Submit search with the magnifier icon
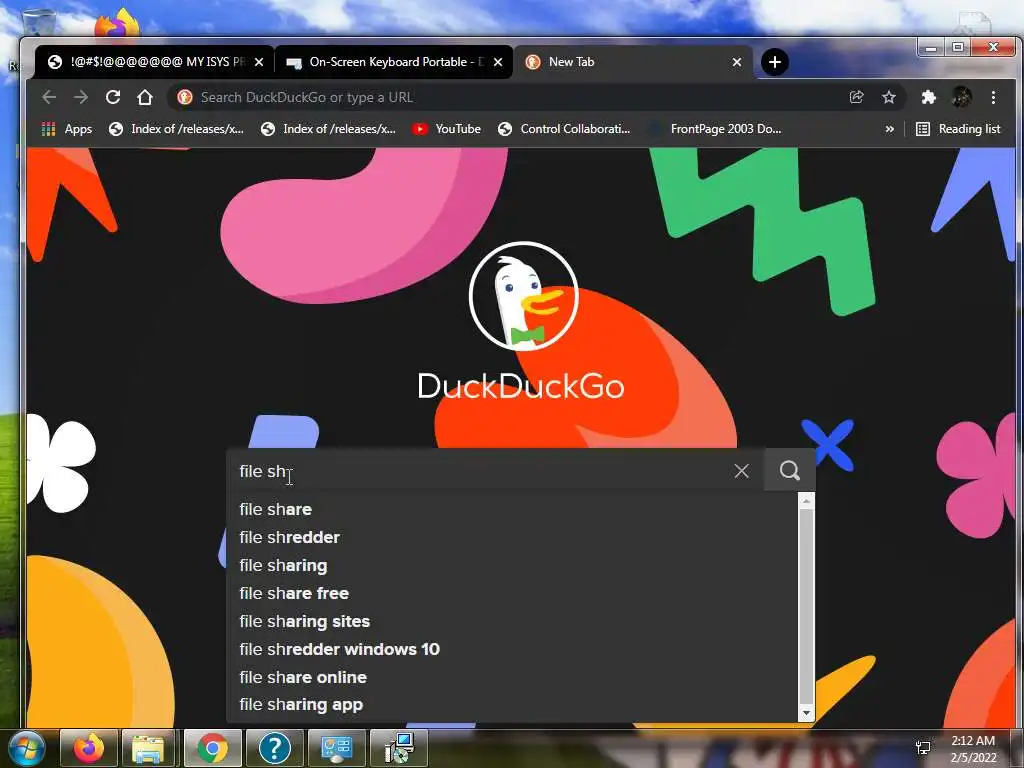Screen dimensions: 1024x768 pos(790,470)
